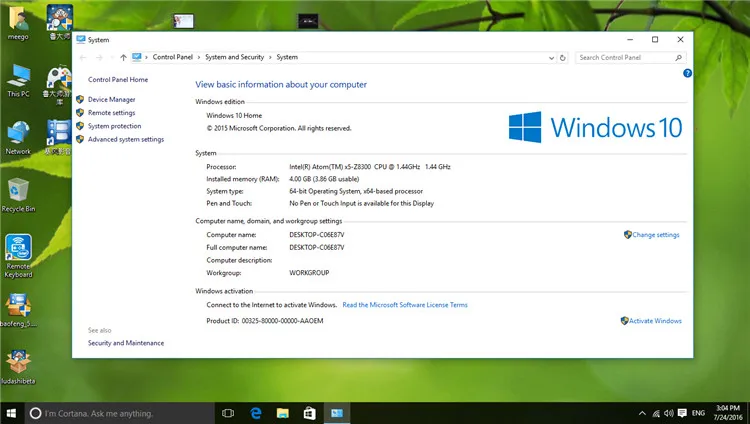This screenshot has height=424, width=750.
Task: Open Control Panel Home link
Action: pyautogui.click(x=118, y=79)
